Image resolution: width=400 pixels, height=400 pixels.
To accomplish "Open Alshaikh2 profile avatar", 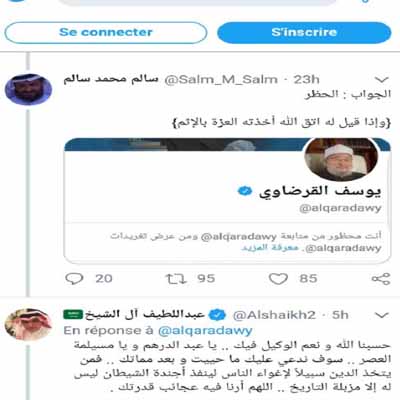I will point(28,324).
